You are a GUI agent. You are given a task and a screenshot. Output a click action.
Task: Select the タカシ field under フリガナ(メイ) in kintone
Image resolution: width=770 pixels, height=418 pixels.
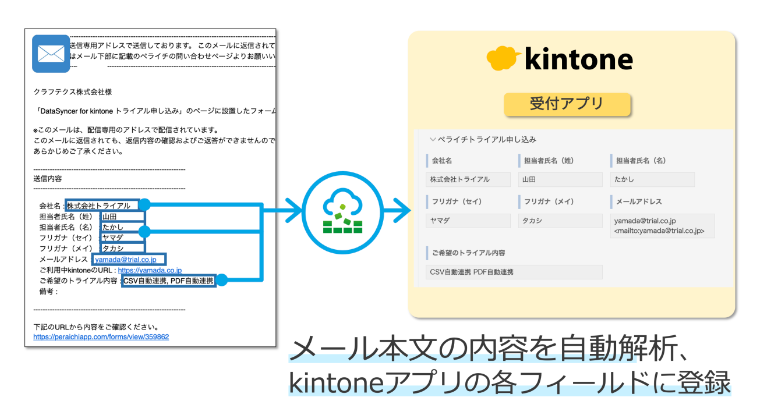560,221
